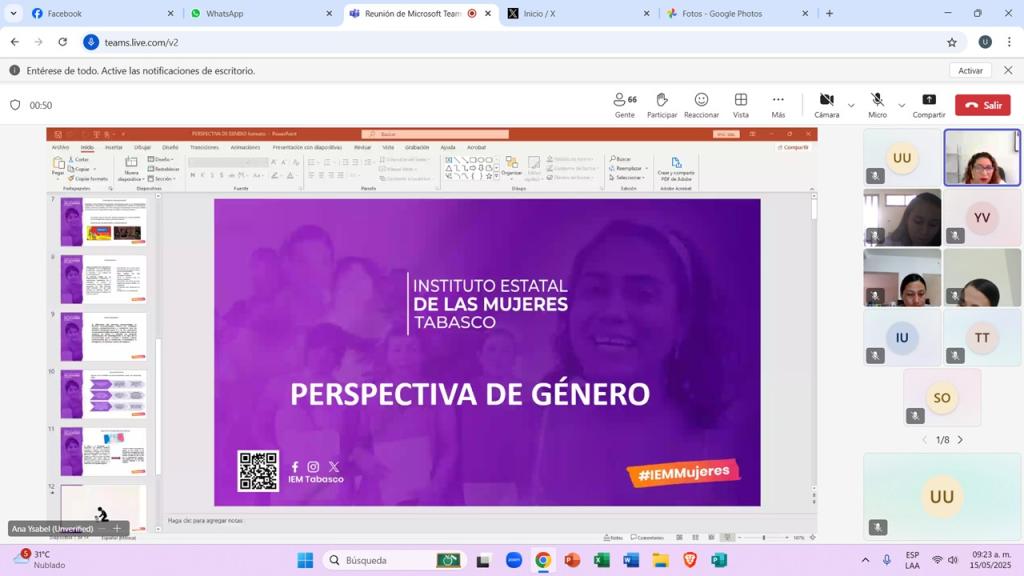Go to next participants page chevron
The width and height of the screenshot is (1024, 576).
tap(960, 440)
